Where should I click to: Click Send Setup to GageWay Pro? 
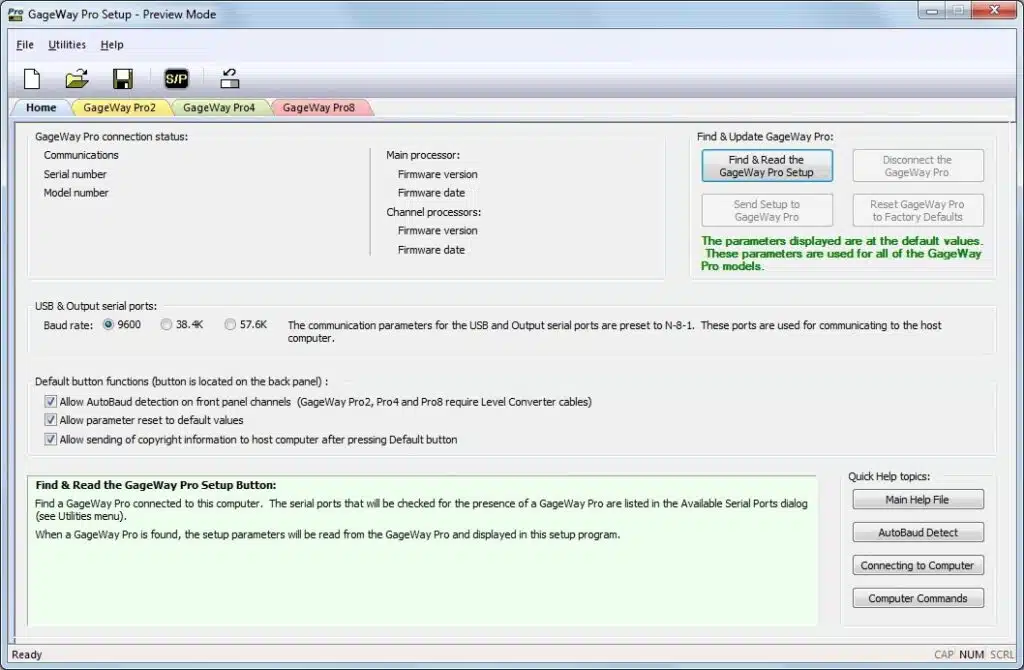coord(767,210)
